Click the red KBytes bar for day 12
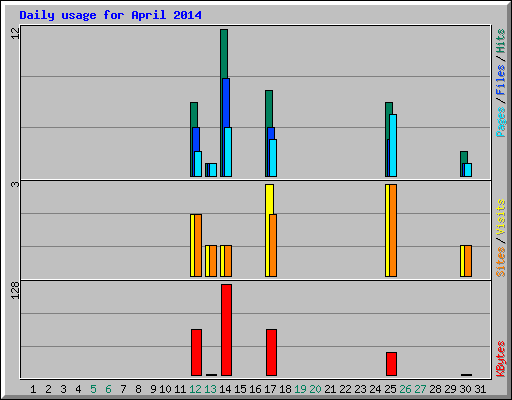This screenshot has width=512, height=400. pyautogui.click(x=196, y=352)
